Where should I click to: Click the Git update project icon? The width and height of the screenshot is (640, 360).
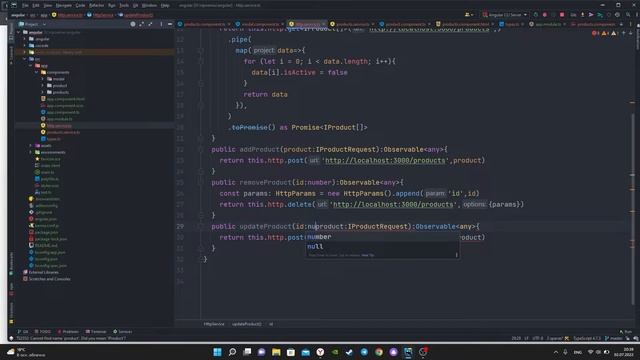pyautogui.click(x=582, y=15)
